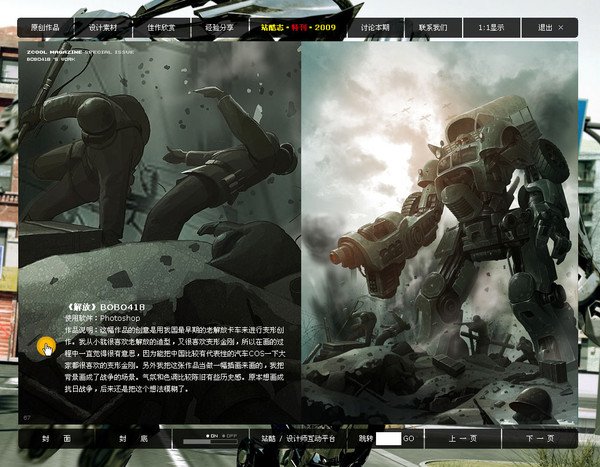Click the right page robot illustration
600x467 pixels.
pos(439,232)
